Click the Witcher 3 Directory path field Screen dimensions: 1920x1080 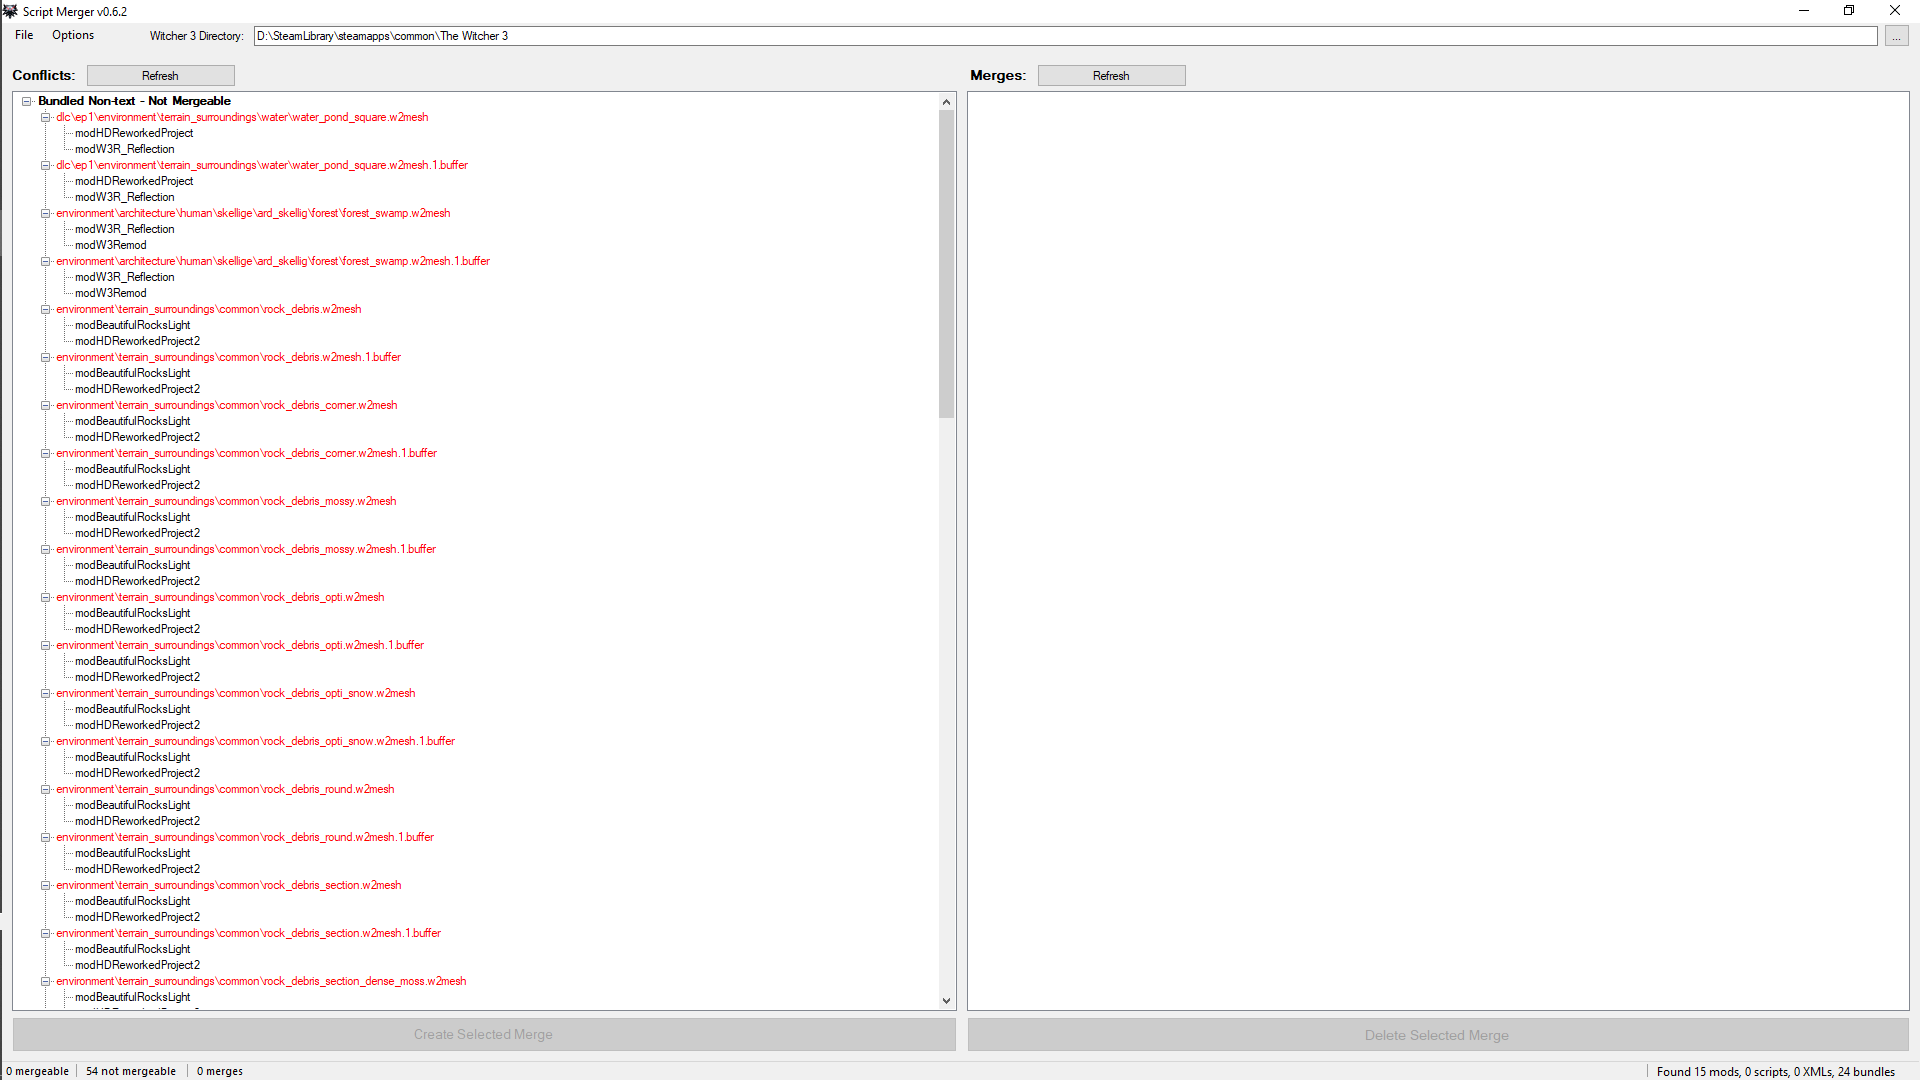point(1065,36)
